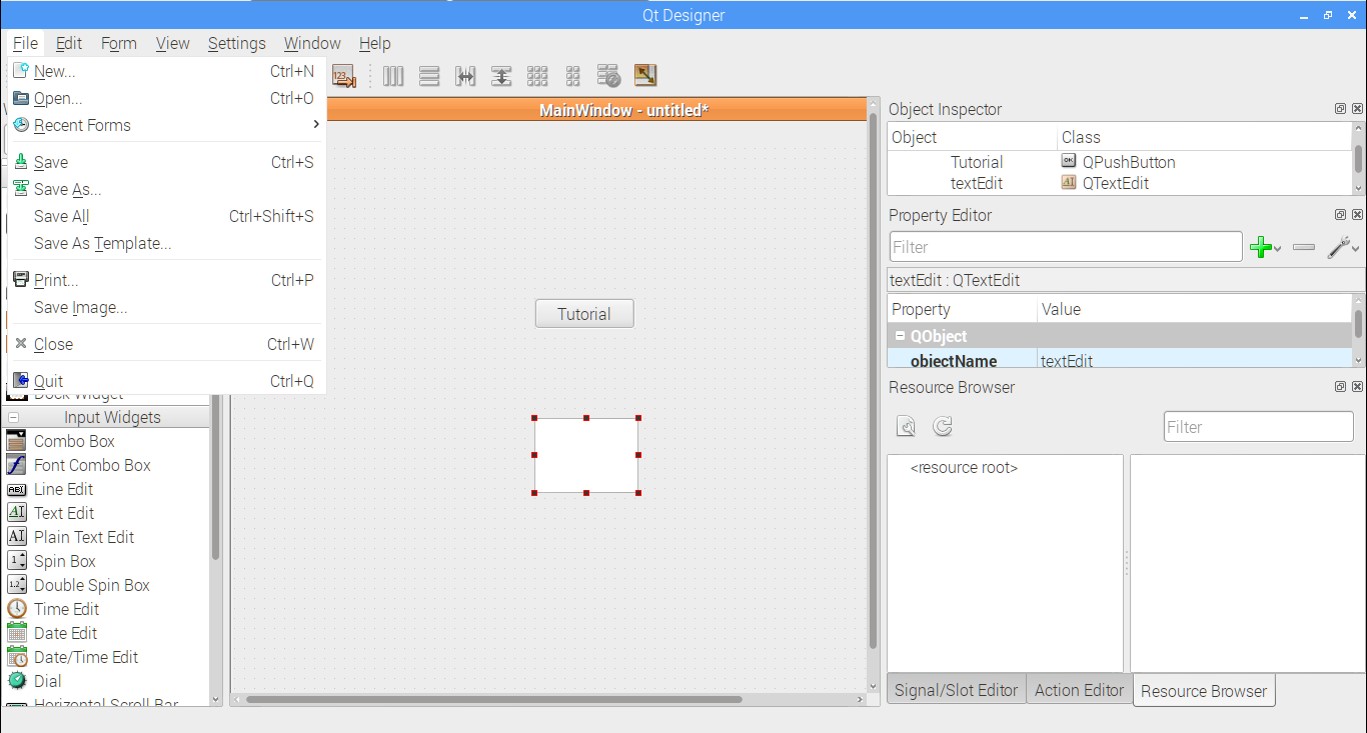Click the objectName value cell textEdit
The height and width of the screenshot is (733, 1367).
pos(1195,360)
